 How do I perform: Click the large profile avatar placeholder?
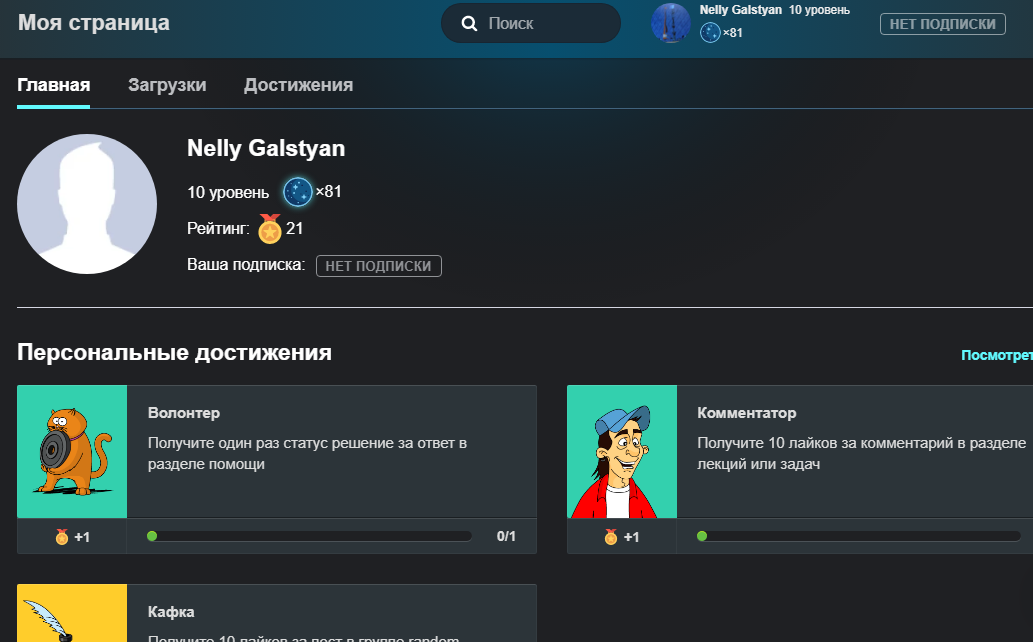(x=87, y=204)
